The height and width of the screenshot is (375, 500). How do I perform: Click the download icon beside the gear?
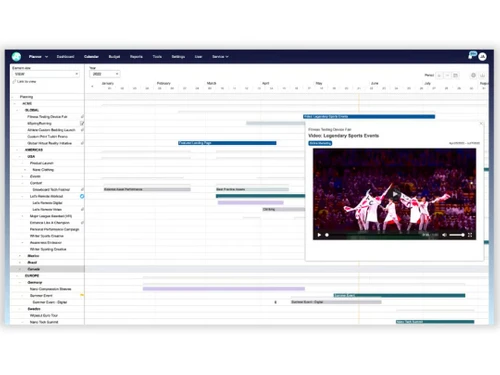[x=482, y=75]
